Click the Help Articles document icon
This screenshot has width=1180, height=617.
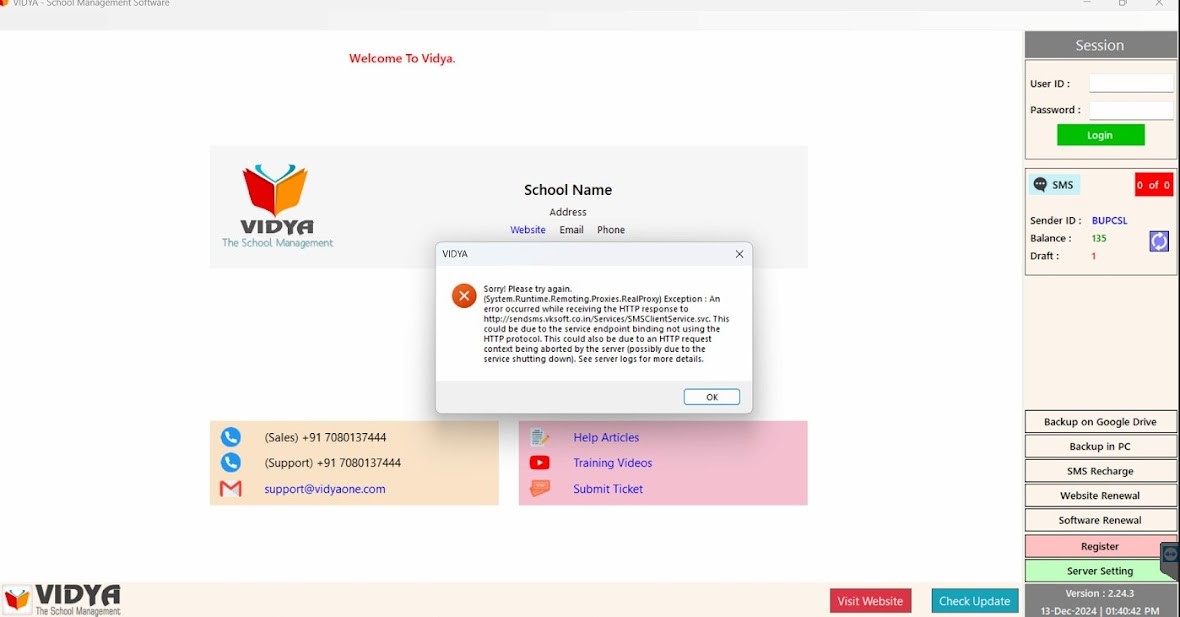[540, 437]
